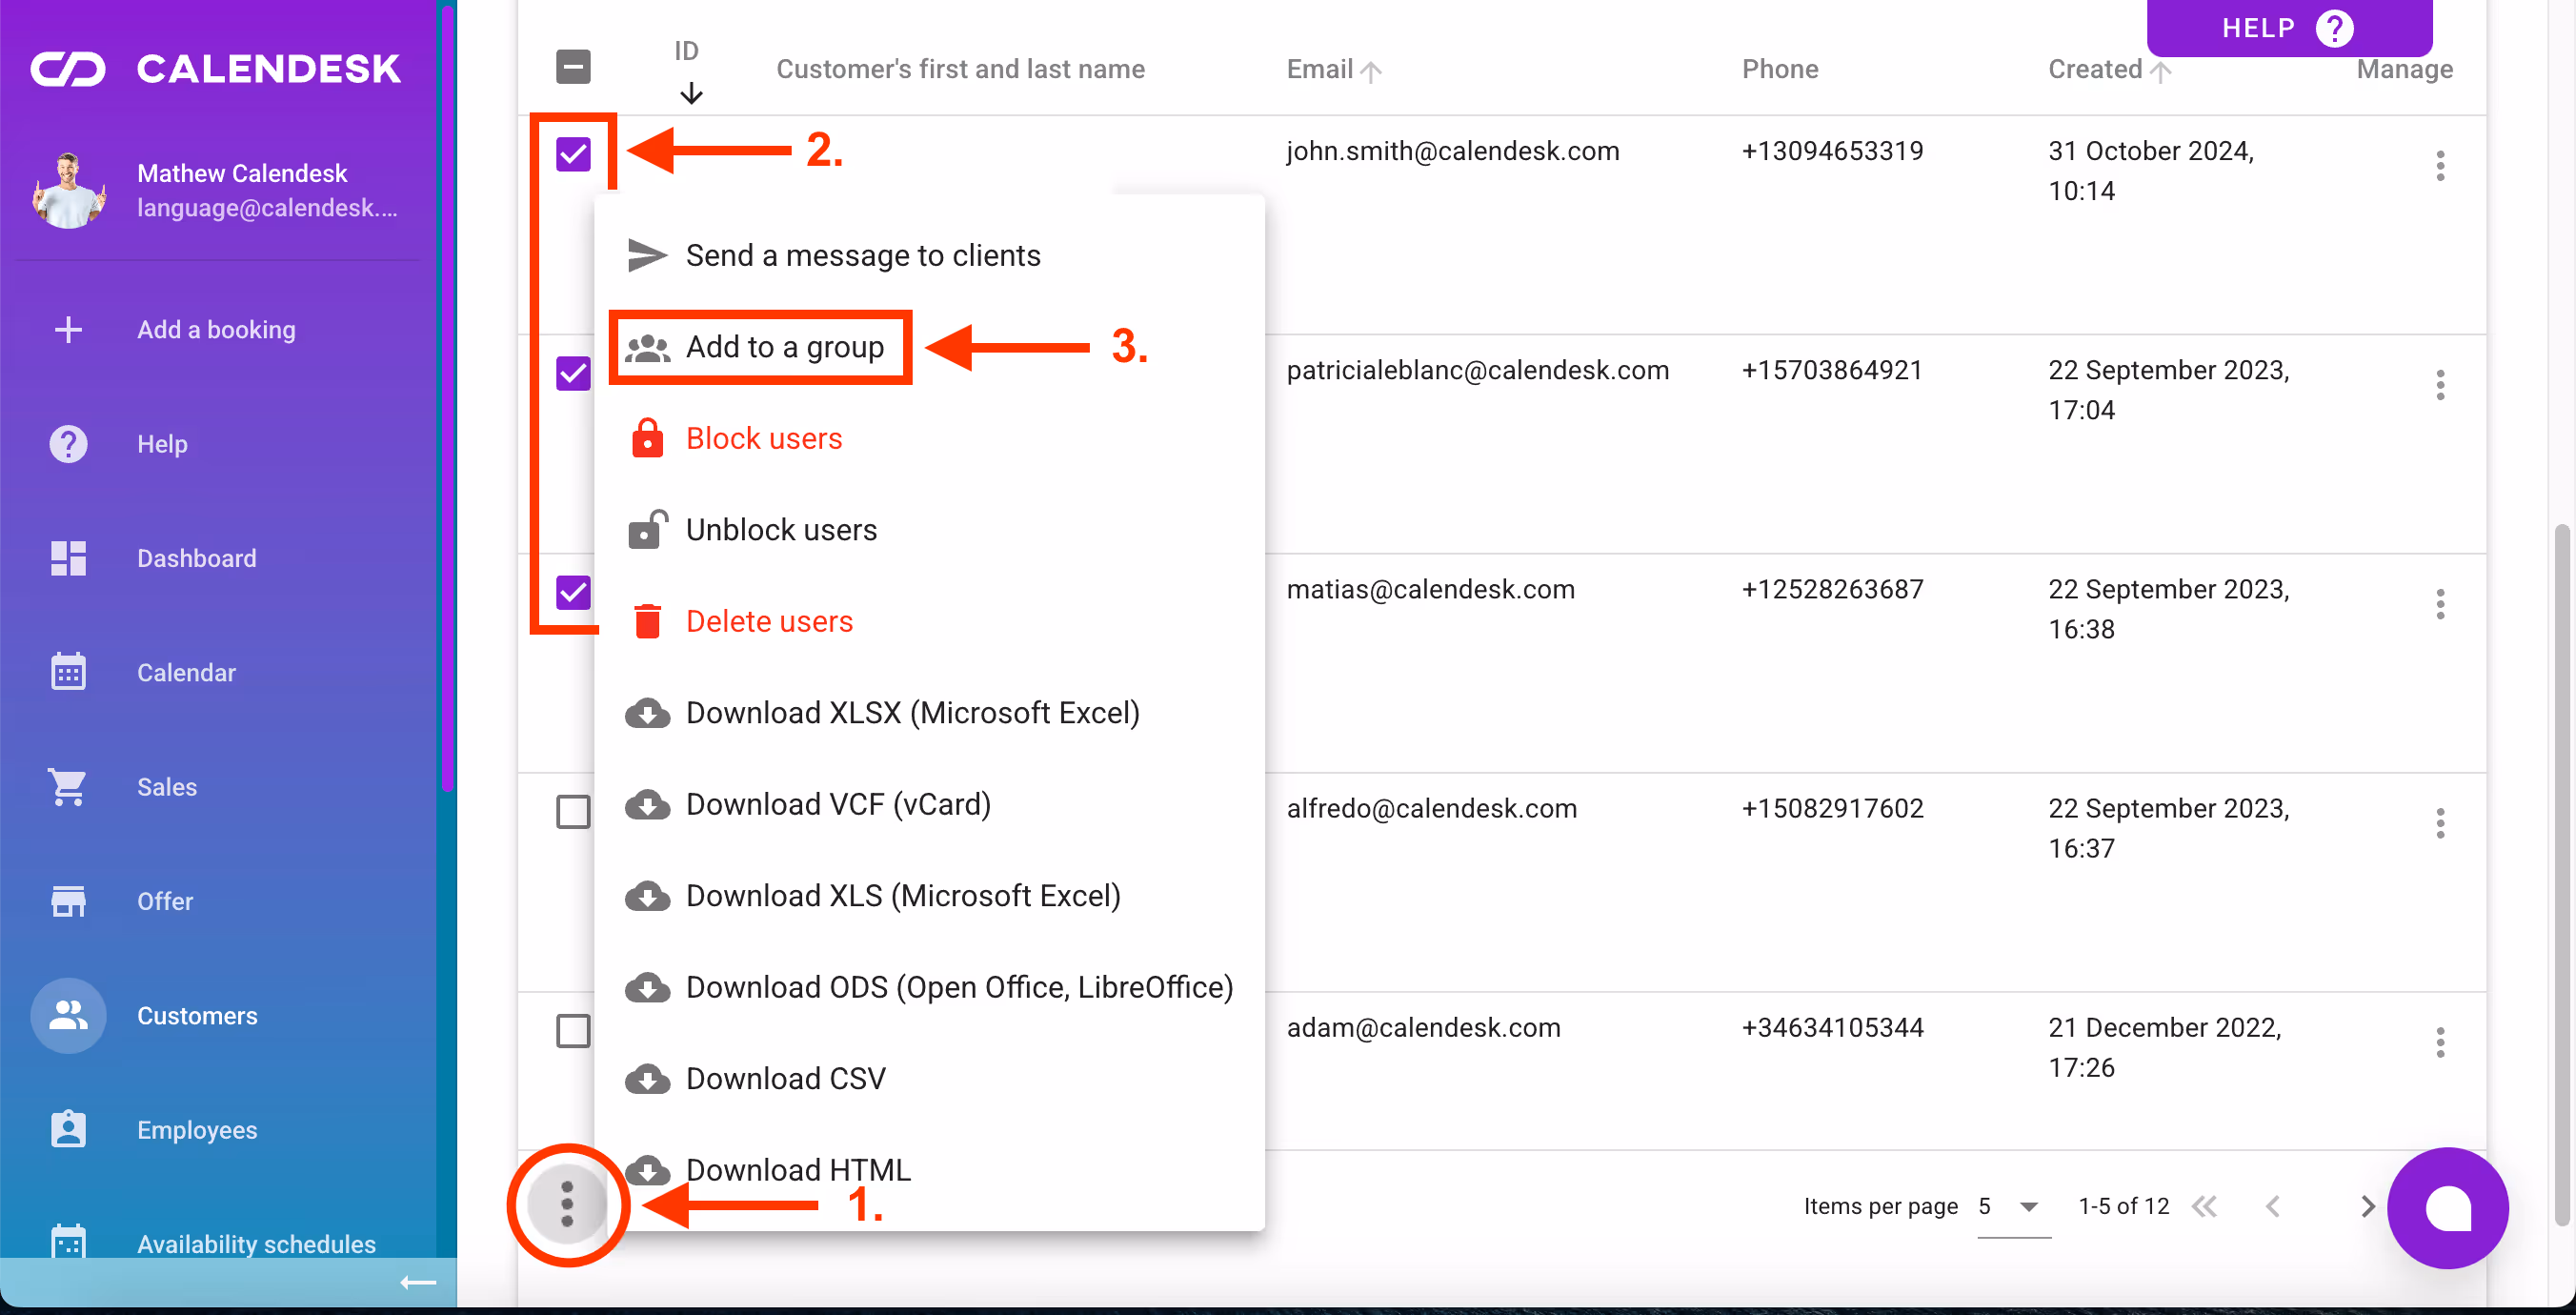
Task: Select the alfredo@calendesk.com row checkbox
Action: [573, 811]
